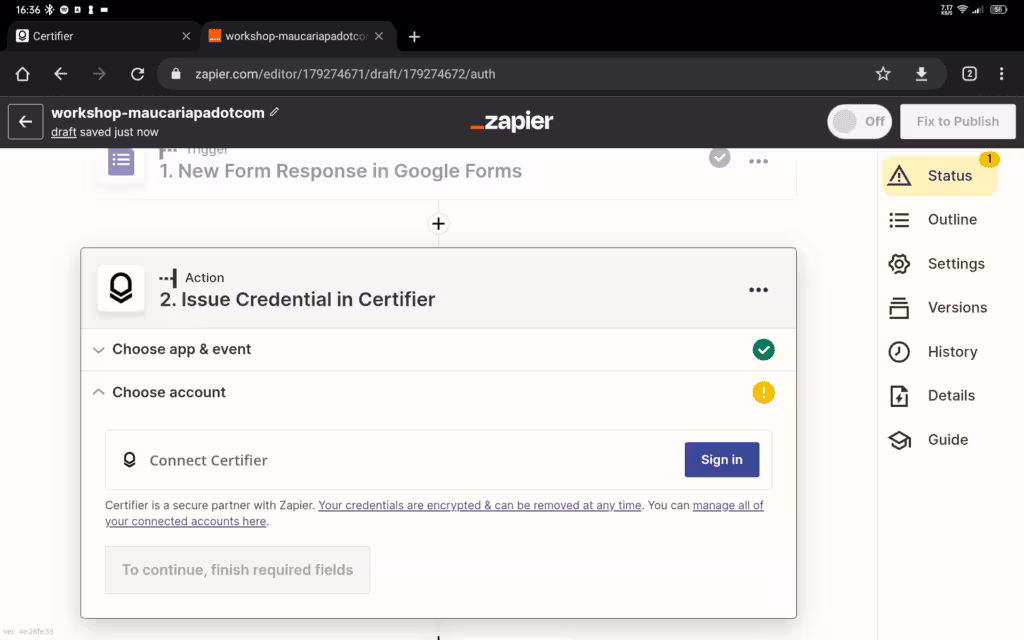
Task: Open Details in the right sidebar
Action: [x=932, y=396]
